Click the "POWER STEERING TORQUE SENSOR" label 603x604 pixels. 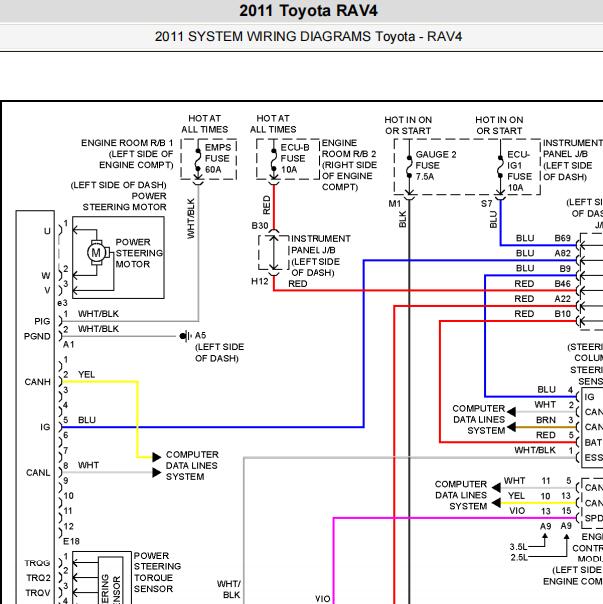click(x=157, y=572)
